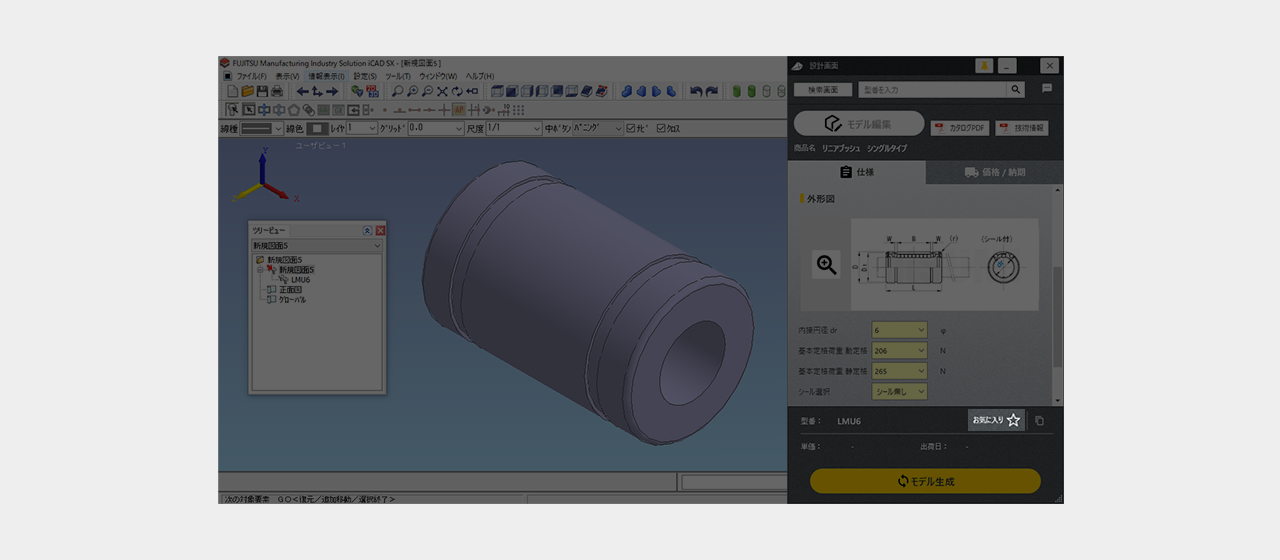
Task: Click the Save floppy disk icon
Action: coord(262,91)
